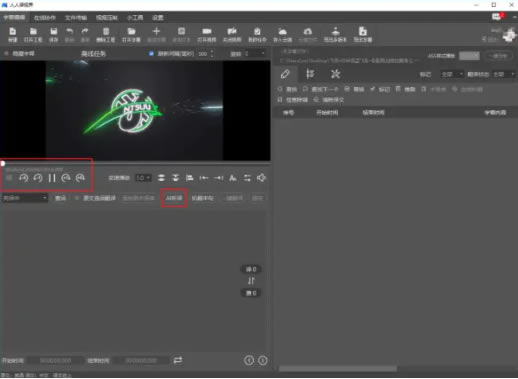This screenshot has height=379, width=518.
Task: Click the swap arrows icon next to font icon
Action: pos(247,178)
